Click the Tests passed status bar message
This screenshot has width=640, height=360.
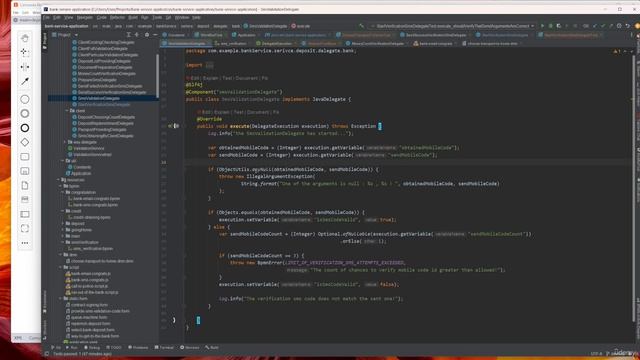point(82,354)
